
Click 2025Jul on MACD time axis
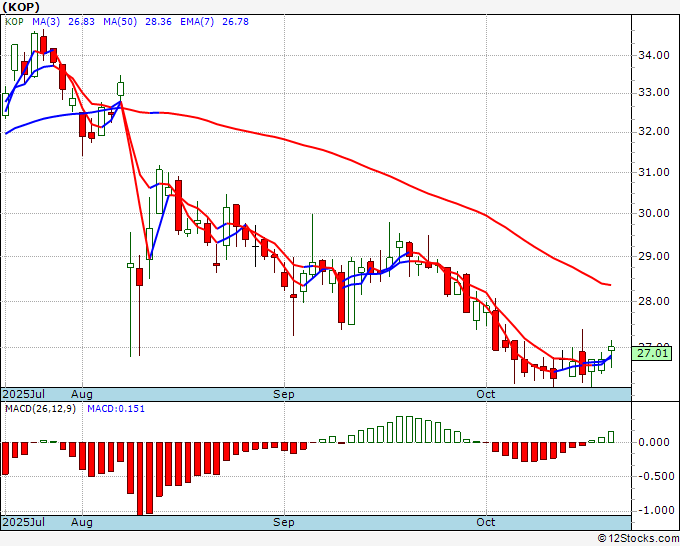pyautogui.click(x=24, y=522)
